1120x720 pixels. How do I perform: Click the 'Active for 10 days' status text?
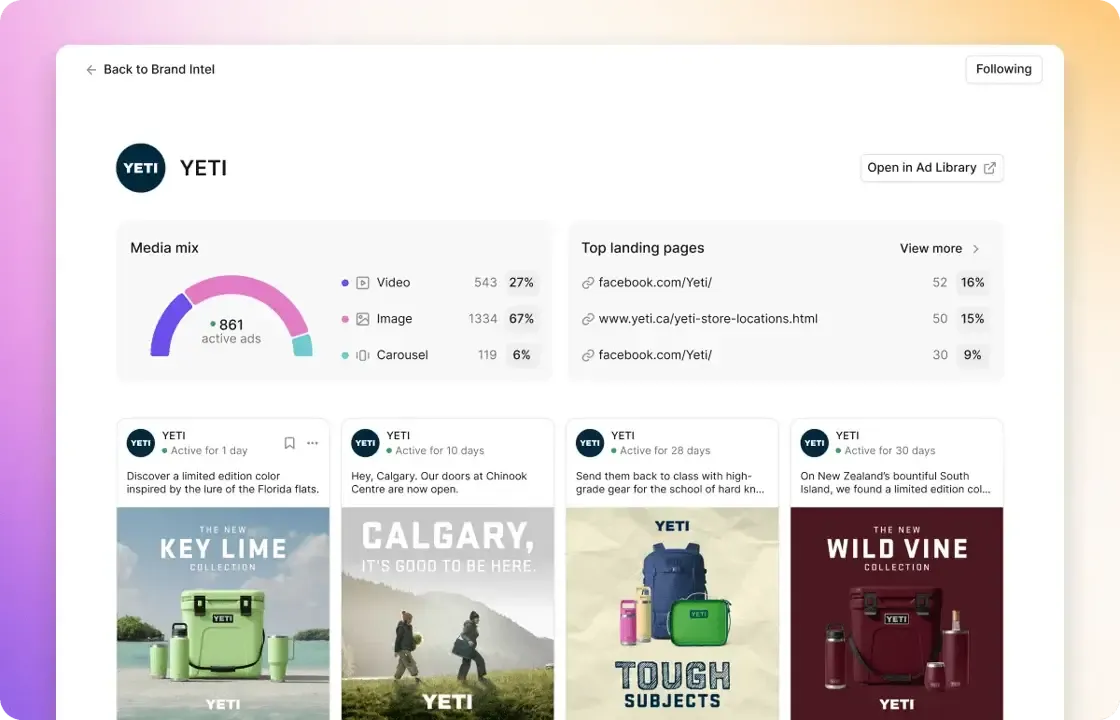pos(439,451)
